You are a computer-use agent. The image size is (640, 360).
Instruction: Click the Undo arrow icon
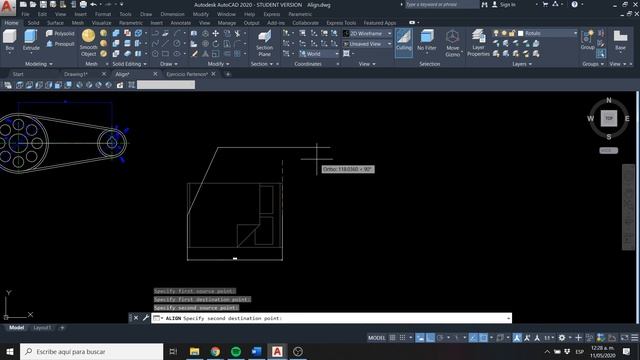pos(93,4)
